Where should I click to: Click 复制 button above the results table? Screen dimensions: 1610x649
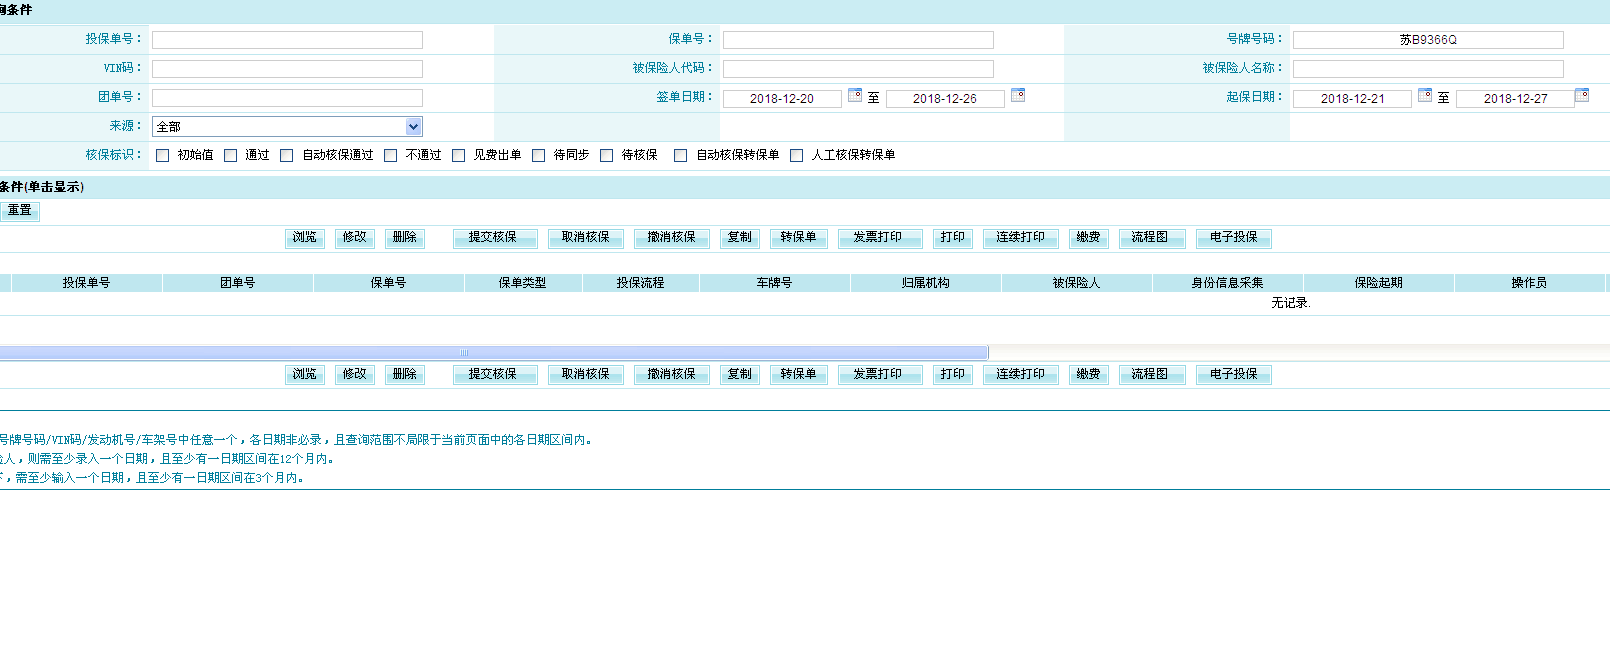(x=740, y=238)
